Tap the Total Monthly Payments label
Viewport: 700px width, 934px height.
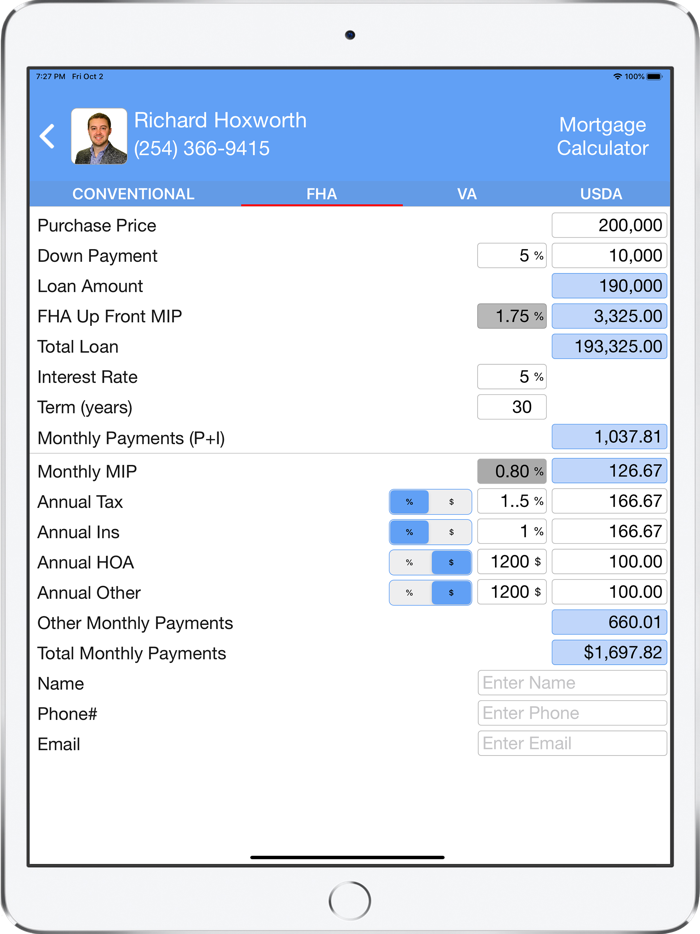point(132,653)
